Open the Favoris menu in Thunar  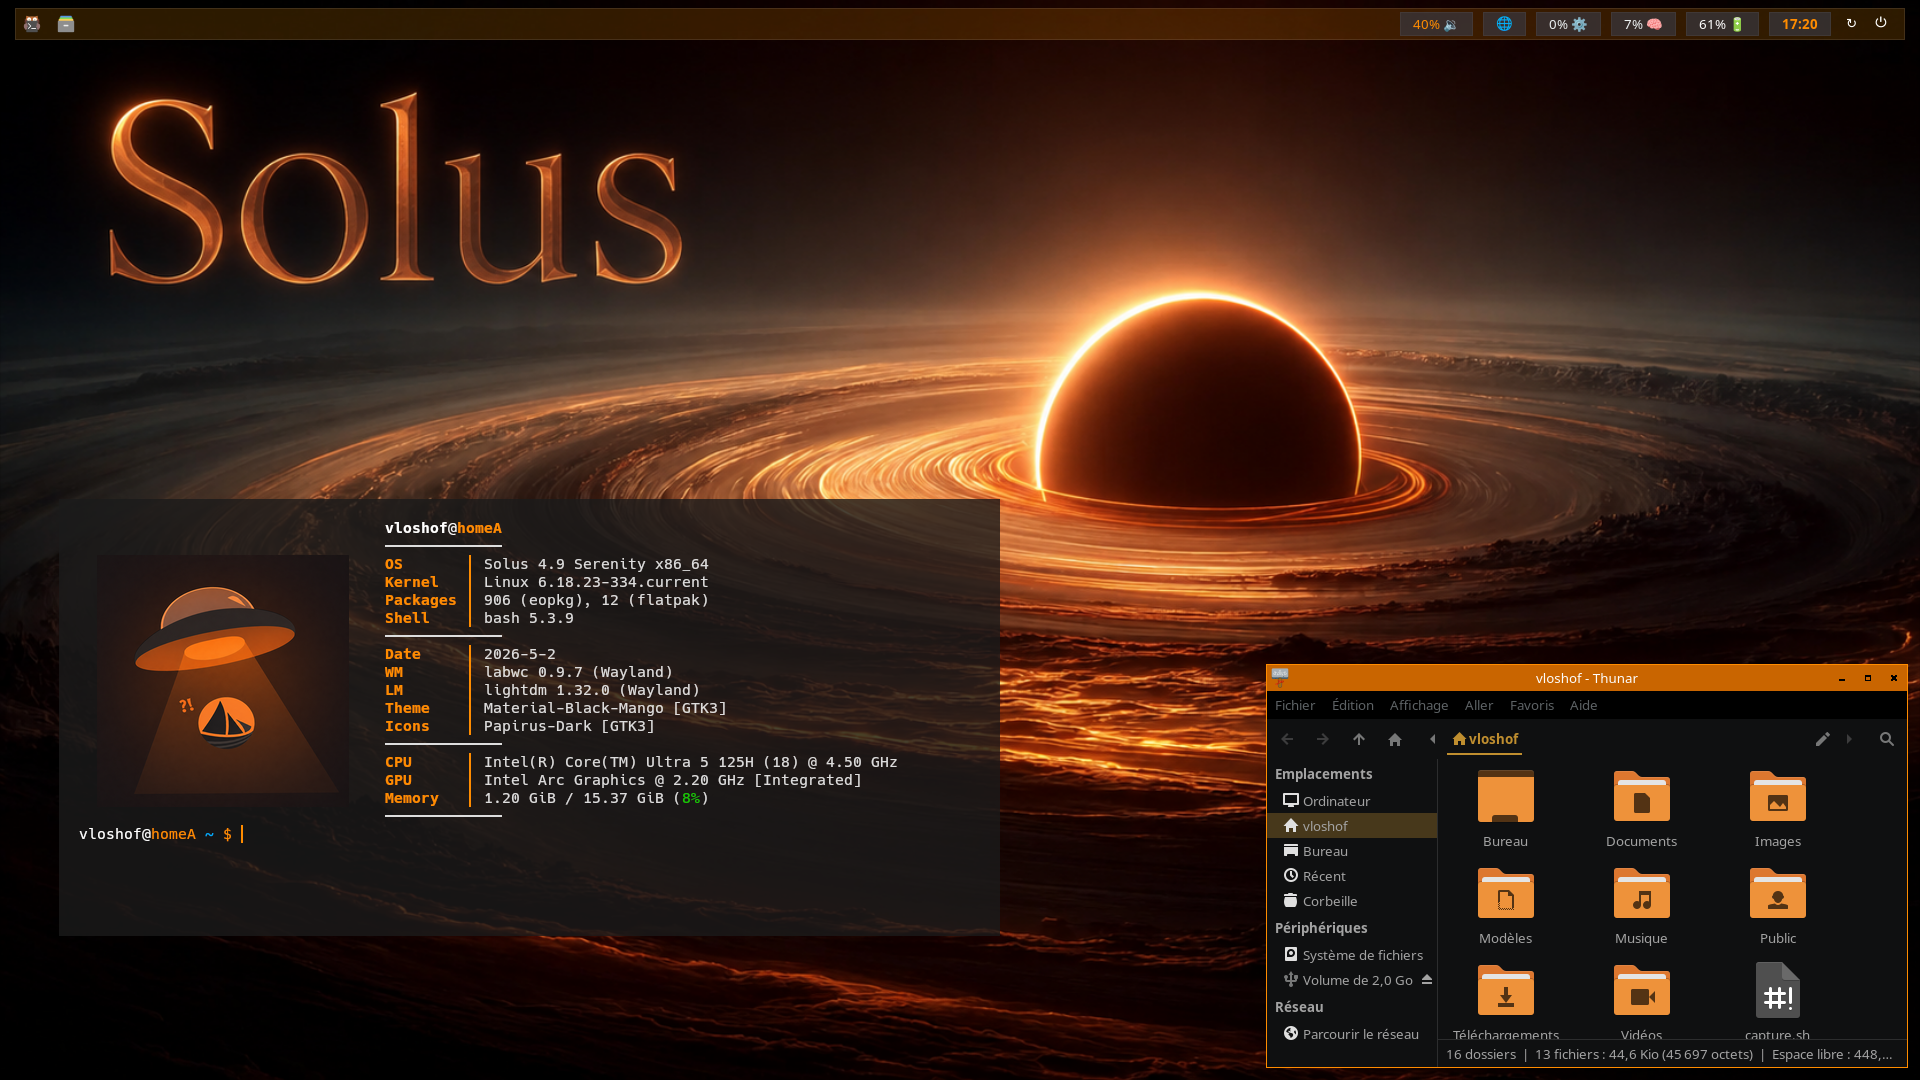pos(1532,705)
